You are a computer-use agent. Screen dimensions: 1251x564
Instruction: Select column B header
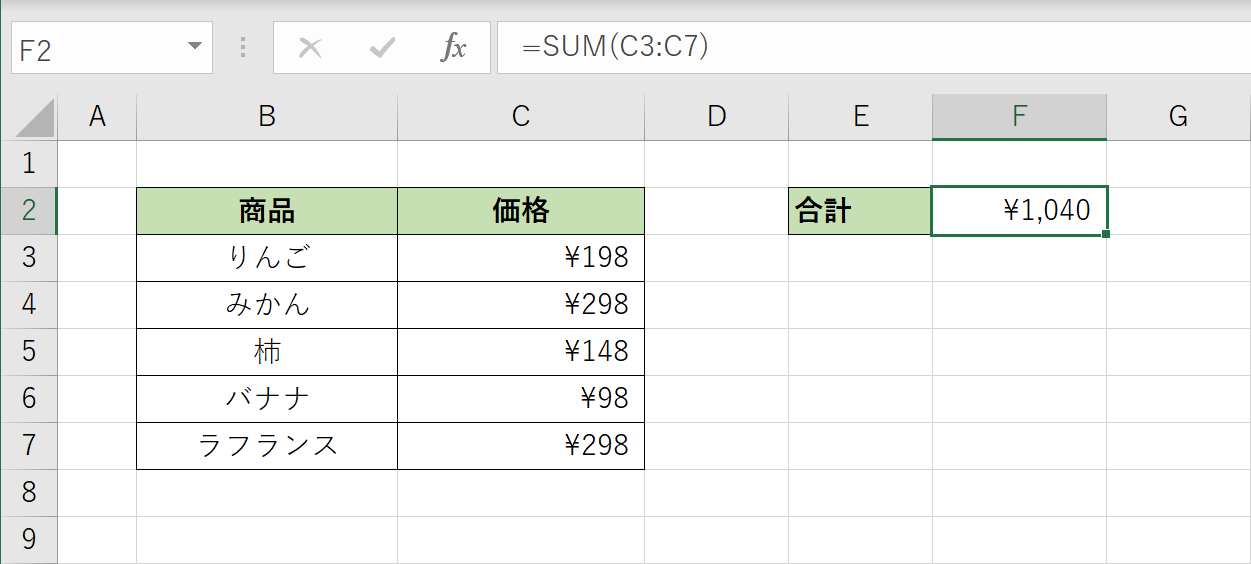[x=266, y=117]
